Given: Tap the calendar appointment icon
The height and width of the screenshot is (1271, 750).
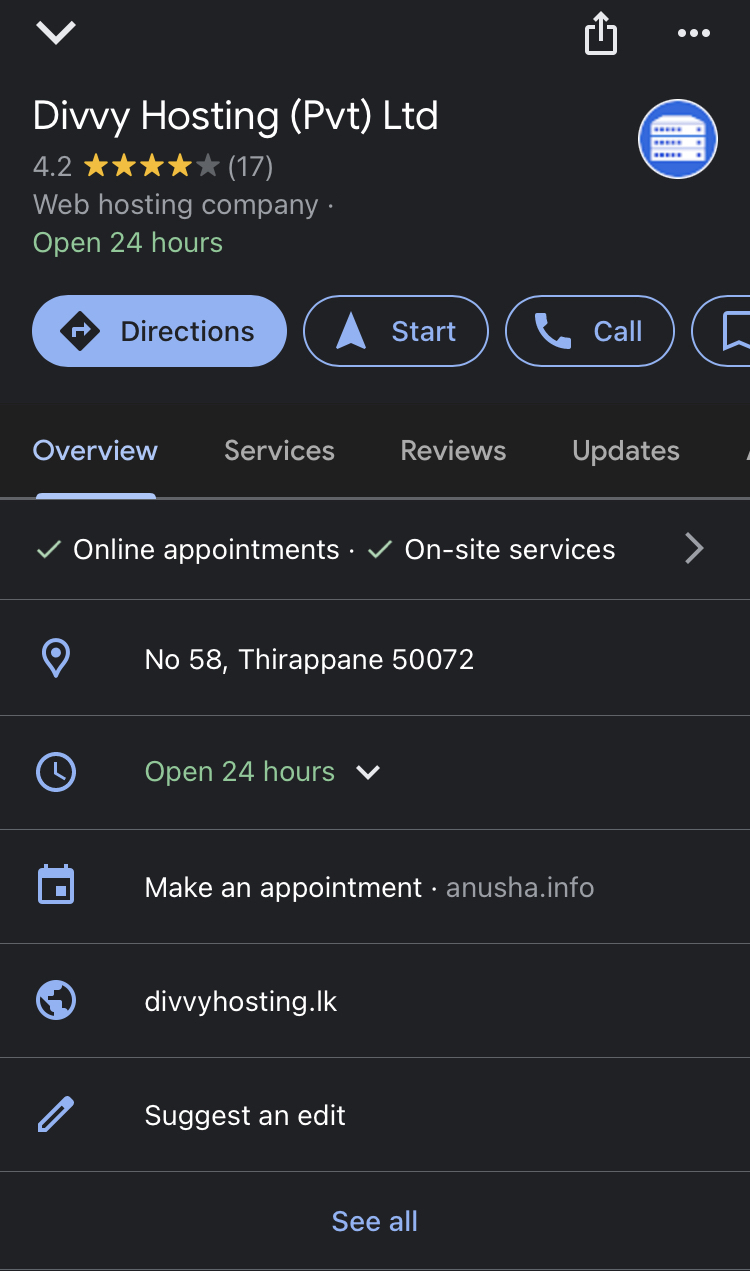Looking at the screenshot, I should pos(56,886).
